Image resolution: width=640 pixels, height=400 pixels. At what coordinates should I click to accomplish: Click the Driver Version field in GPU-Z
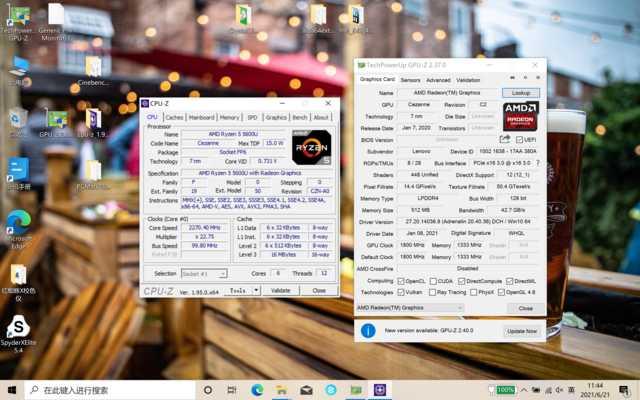(x=468, y=222)
